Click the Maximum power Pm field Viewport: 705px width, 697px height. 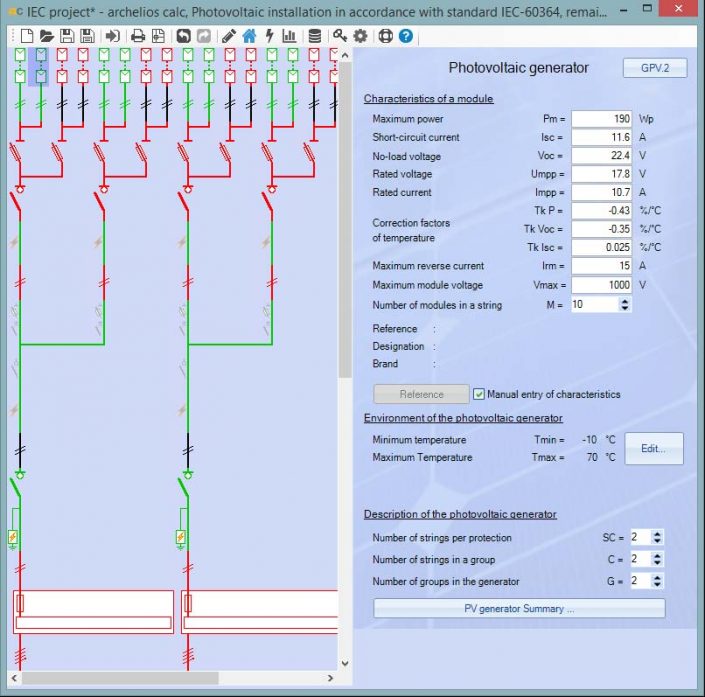tap(602, 119)
